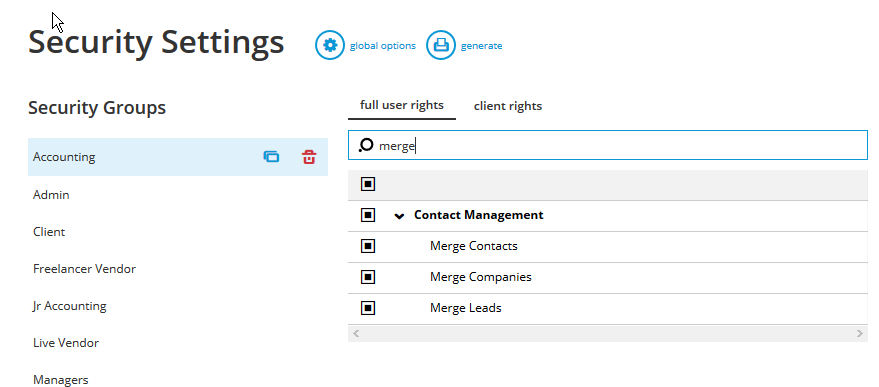
Task: Open global options gear icon
Action: point(330,45)
